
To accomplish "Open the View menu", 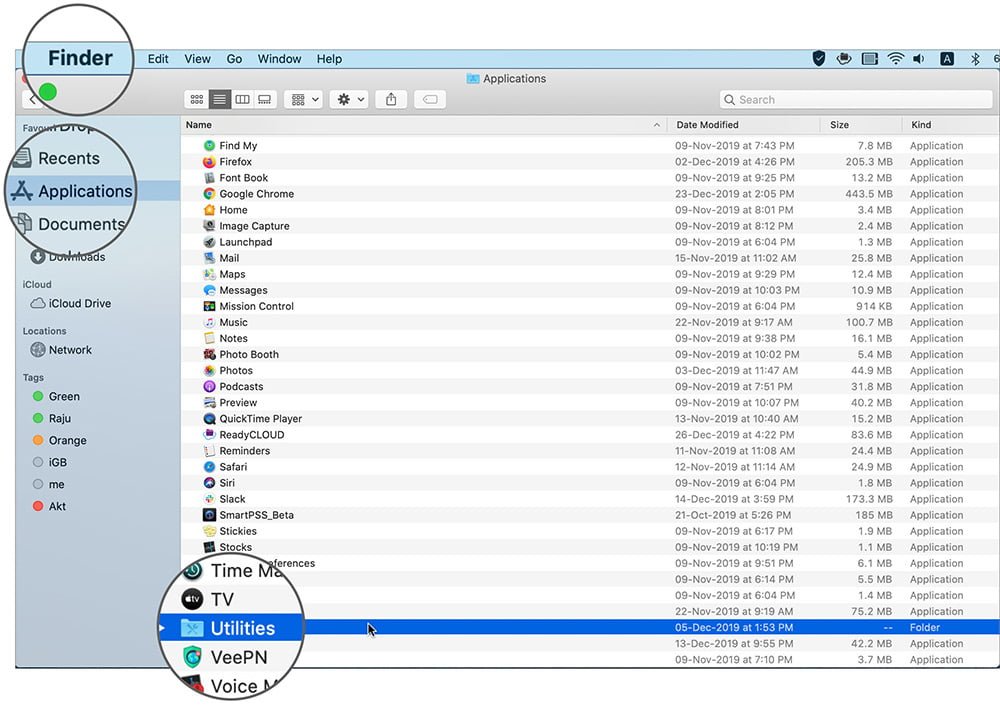I will [x=197, y=59].
